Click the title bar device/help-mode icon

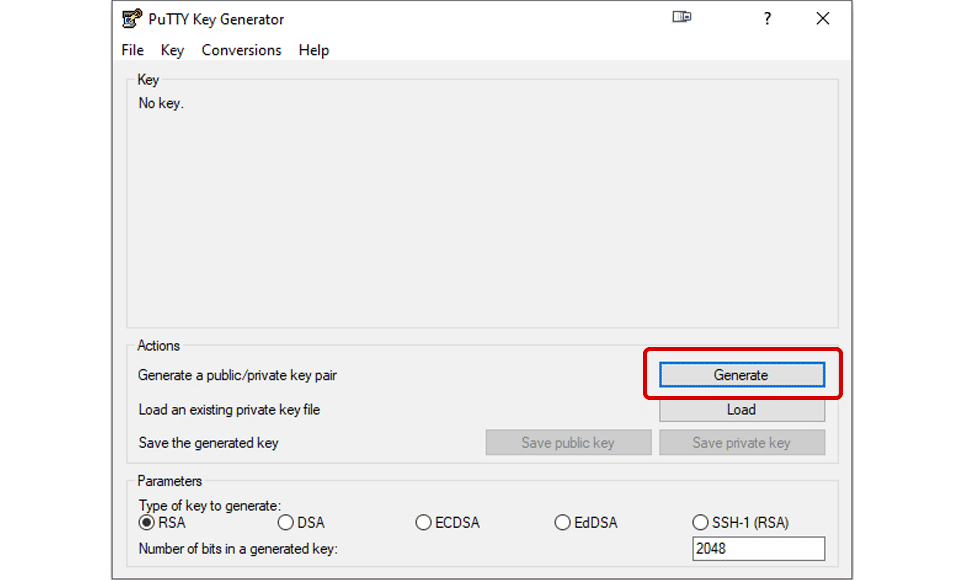681,17
